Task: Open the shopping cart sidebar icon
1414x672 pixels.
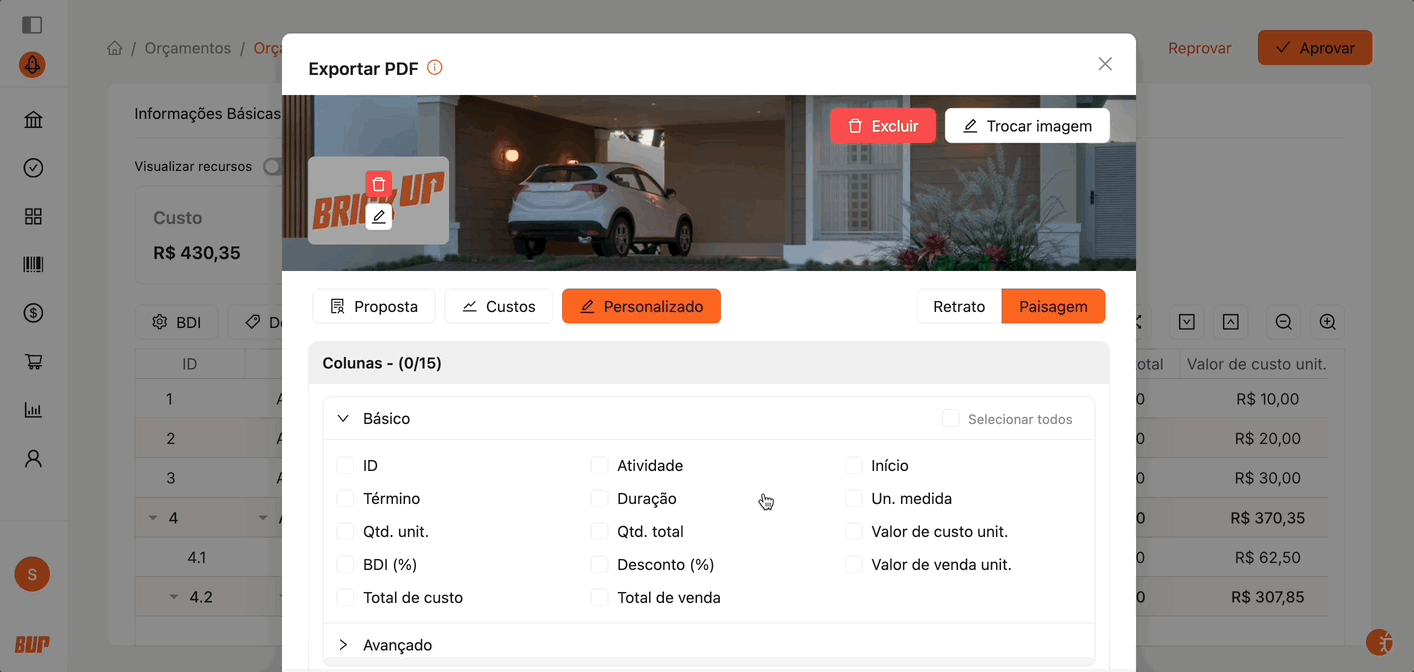Action: (x=33, y=362)
